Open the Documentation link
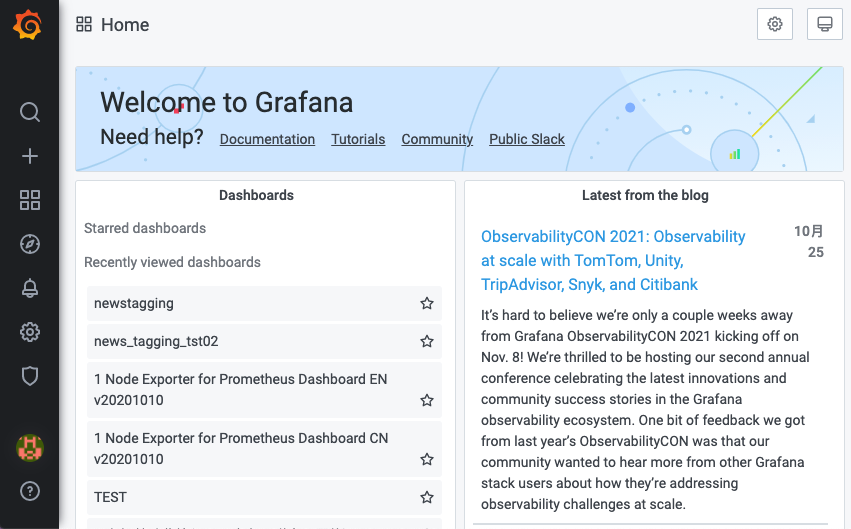851x529 pixels. [267, 139]
